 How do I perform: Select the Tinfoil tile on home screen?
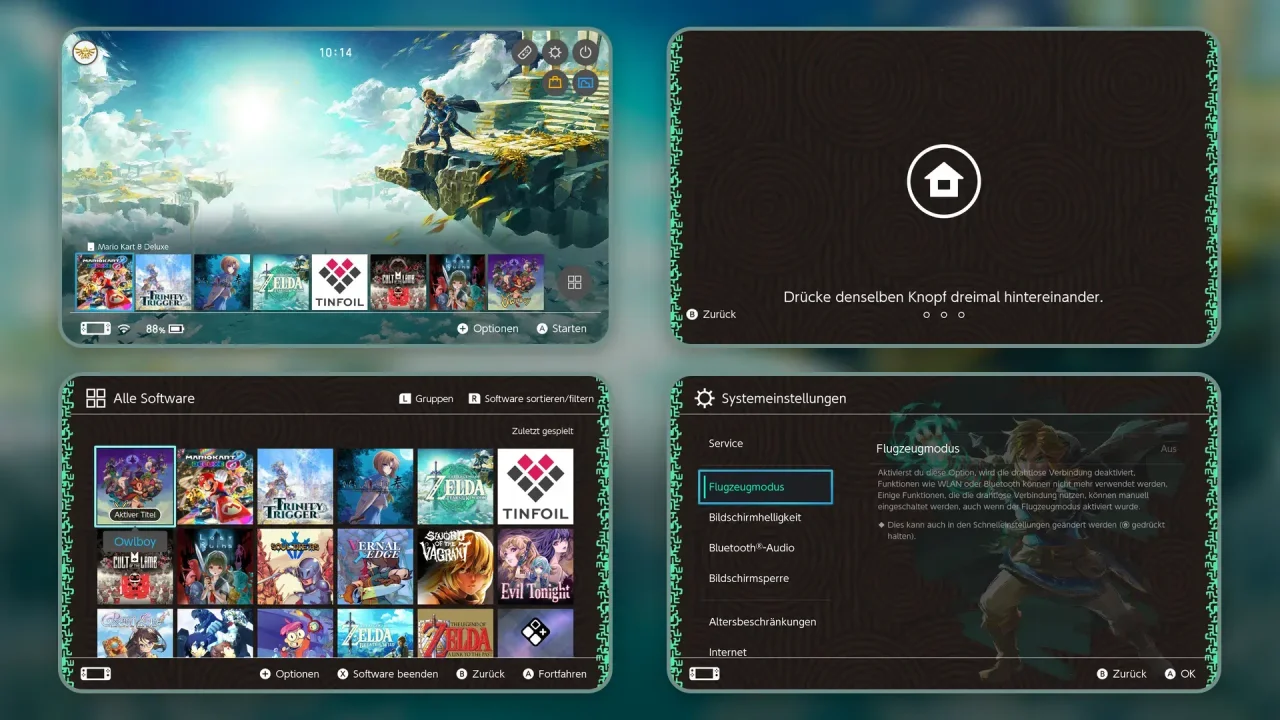click(340, 282)
